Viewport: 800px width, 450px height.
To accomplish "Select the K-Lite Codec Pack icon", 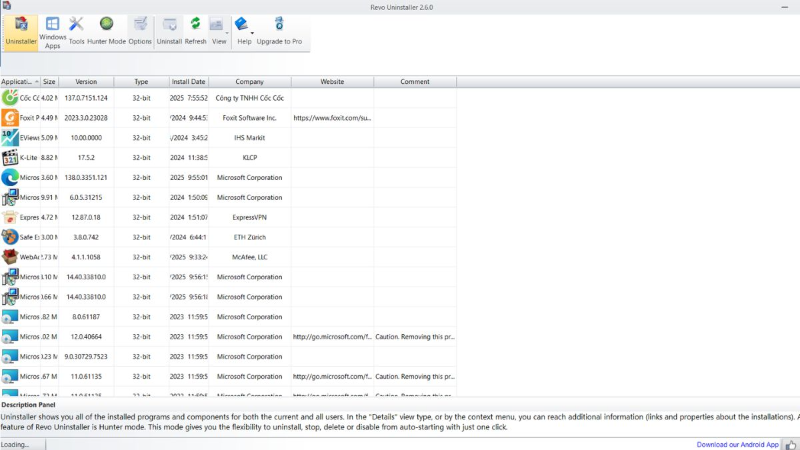I will pos(10,157).
